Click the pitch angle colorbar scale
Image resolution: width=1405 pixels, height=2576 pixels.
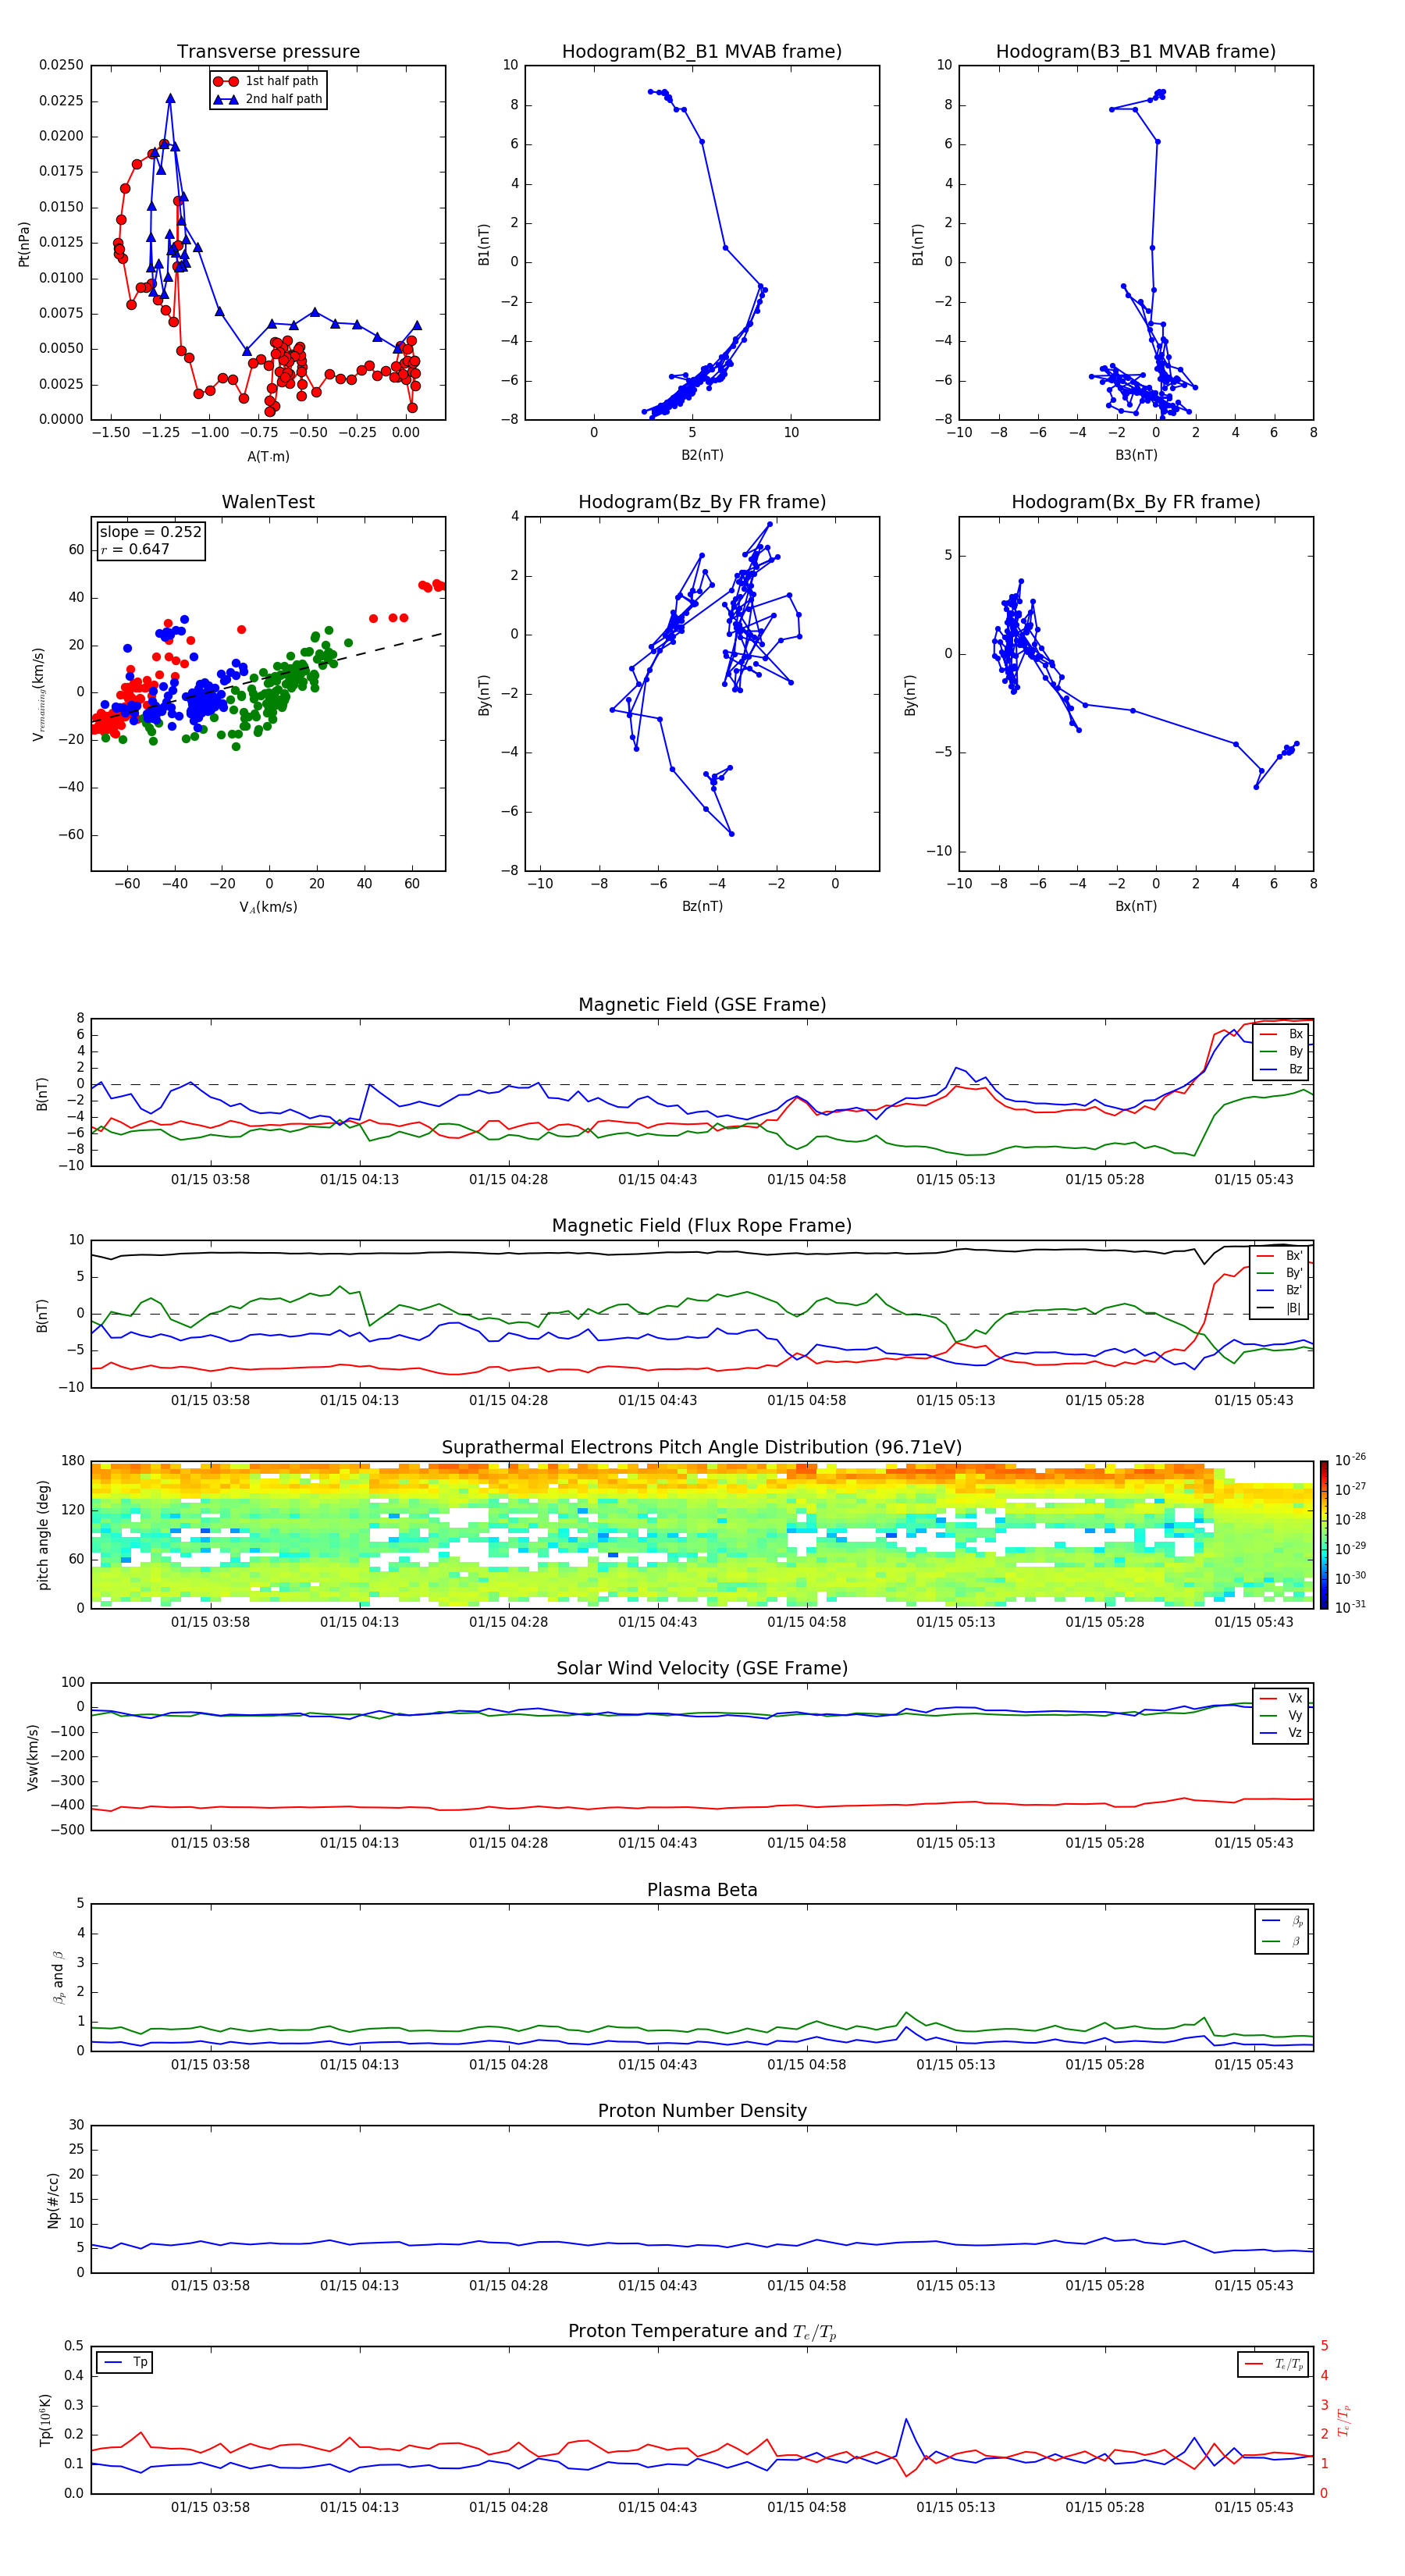point(1324,1535)
